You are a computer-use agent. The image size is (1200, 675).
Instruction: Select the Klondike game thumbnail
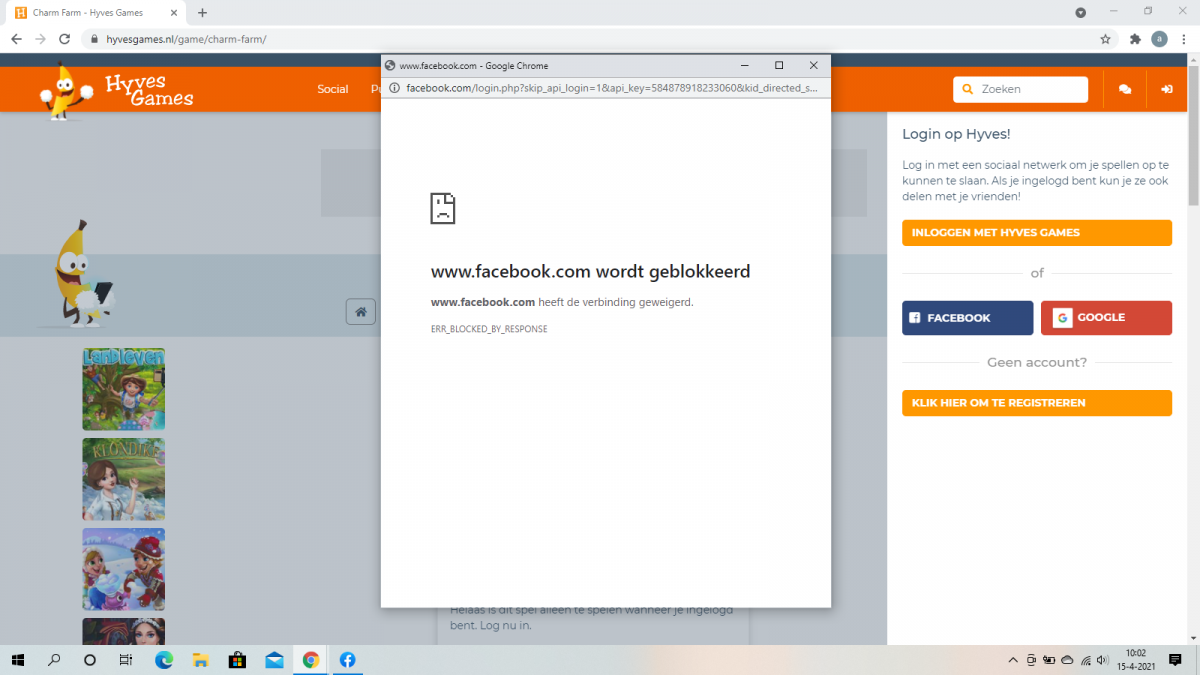coord(123,479)
